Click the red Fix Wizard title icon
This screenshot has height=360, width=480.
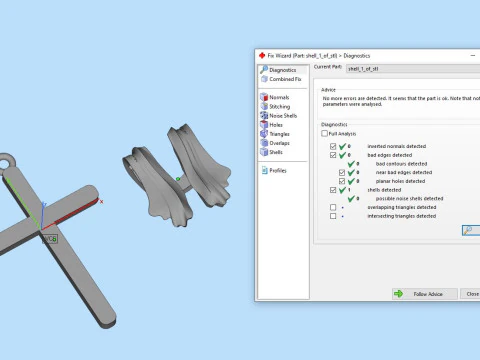point(262,55)
